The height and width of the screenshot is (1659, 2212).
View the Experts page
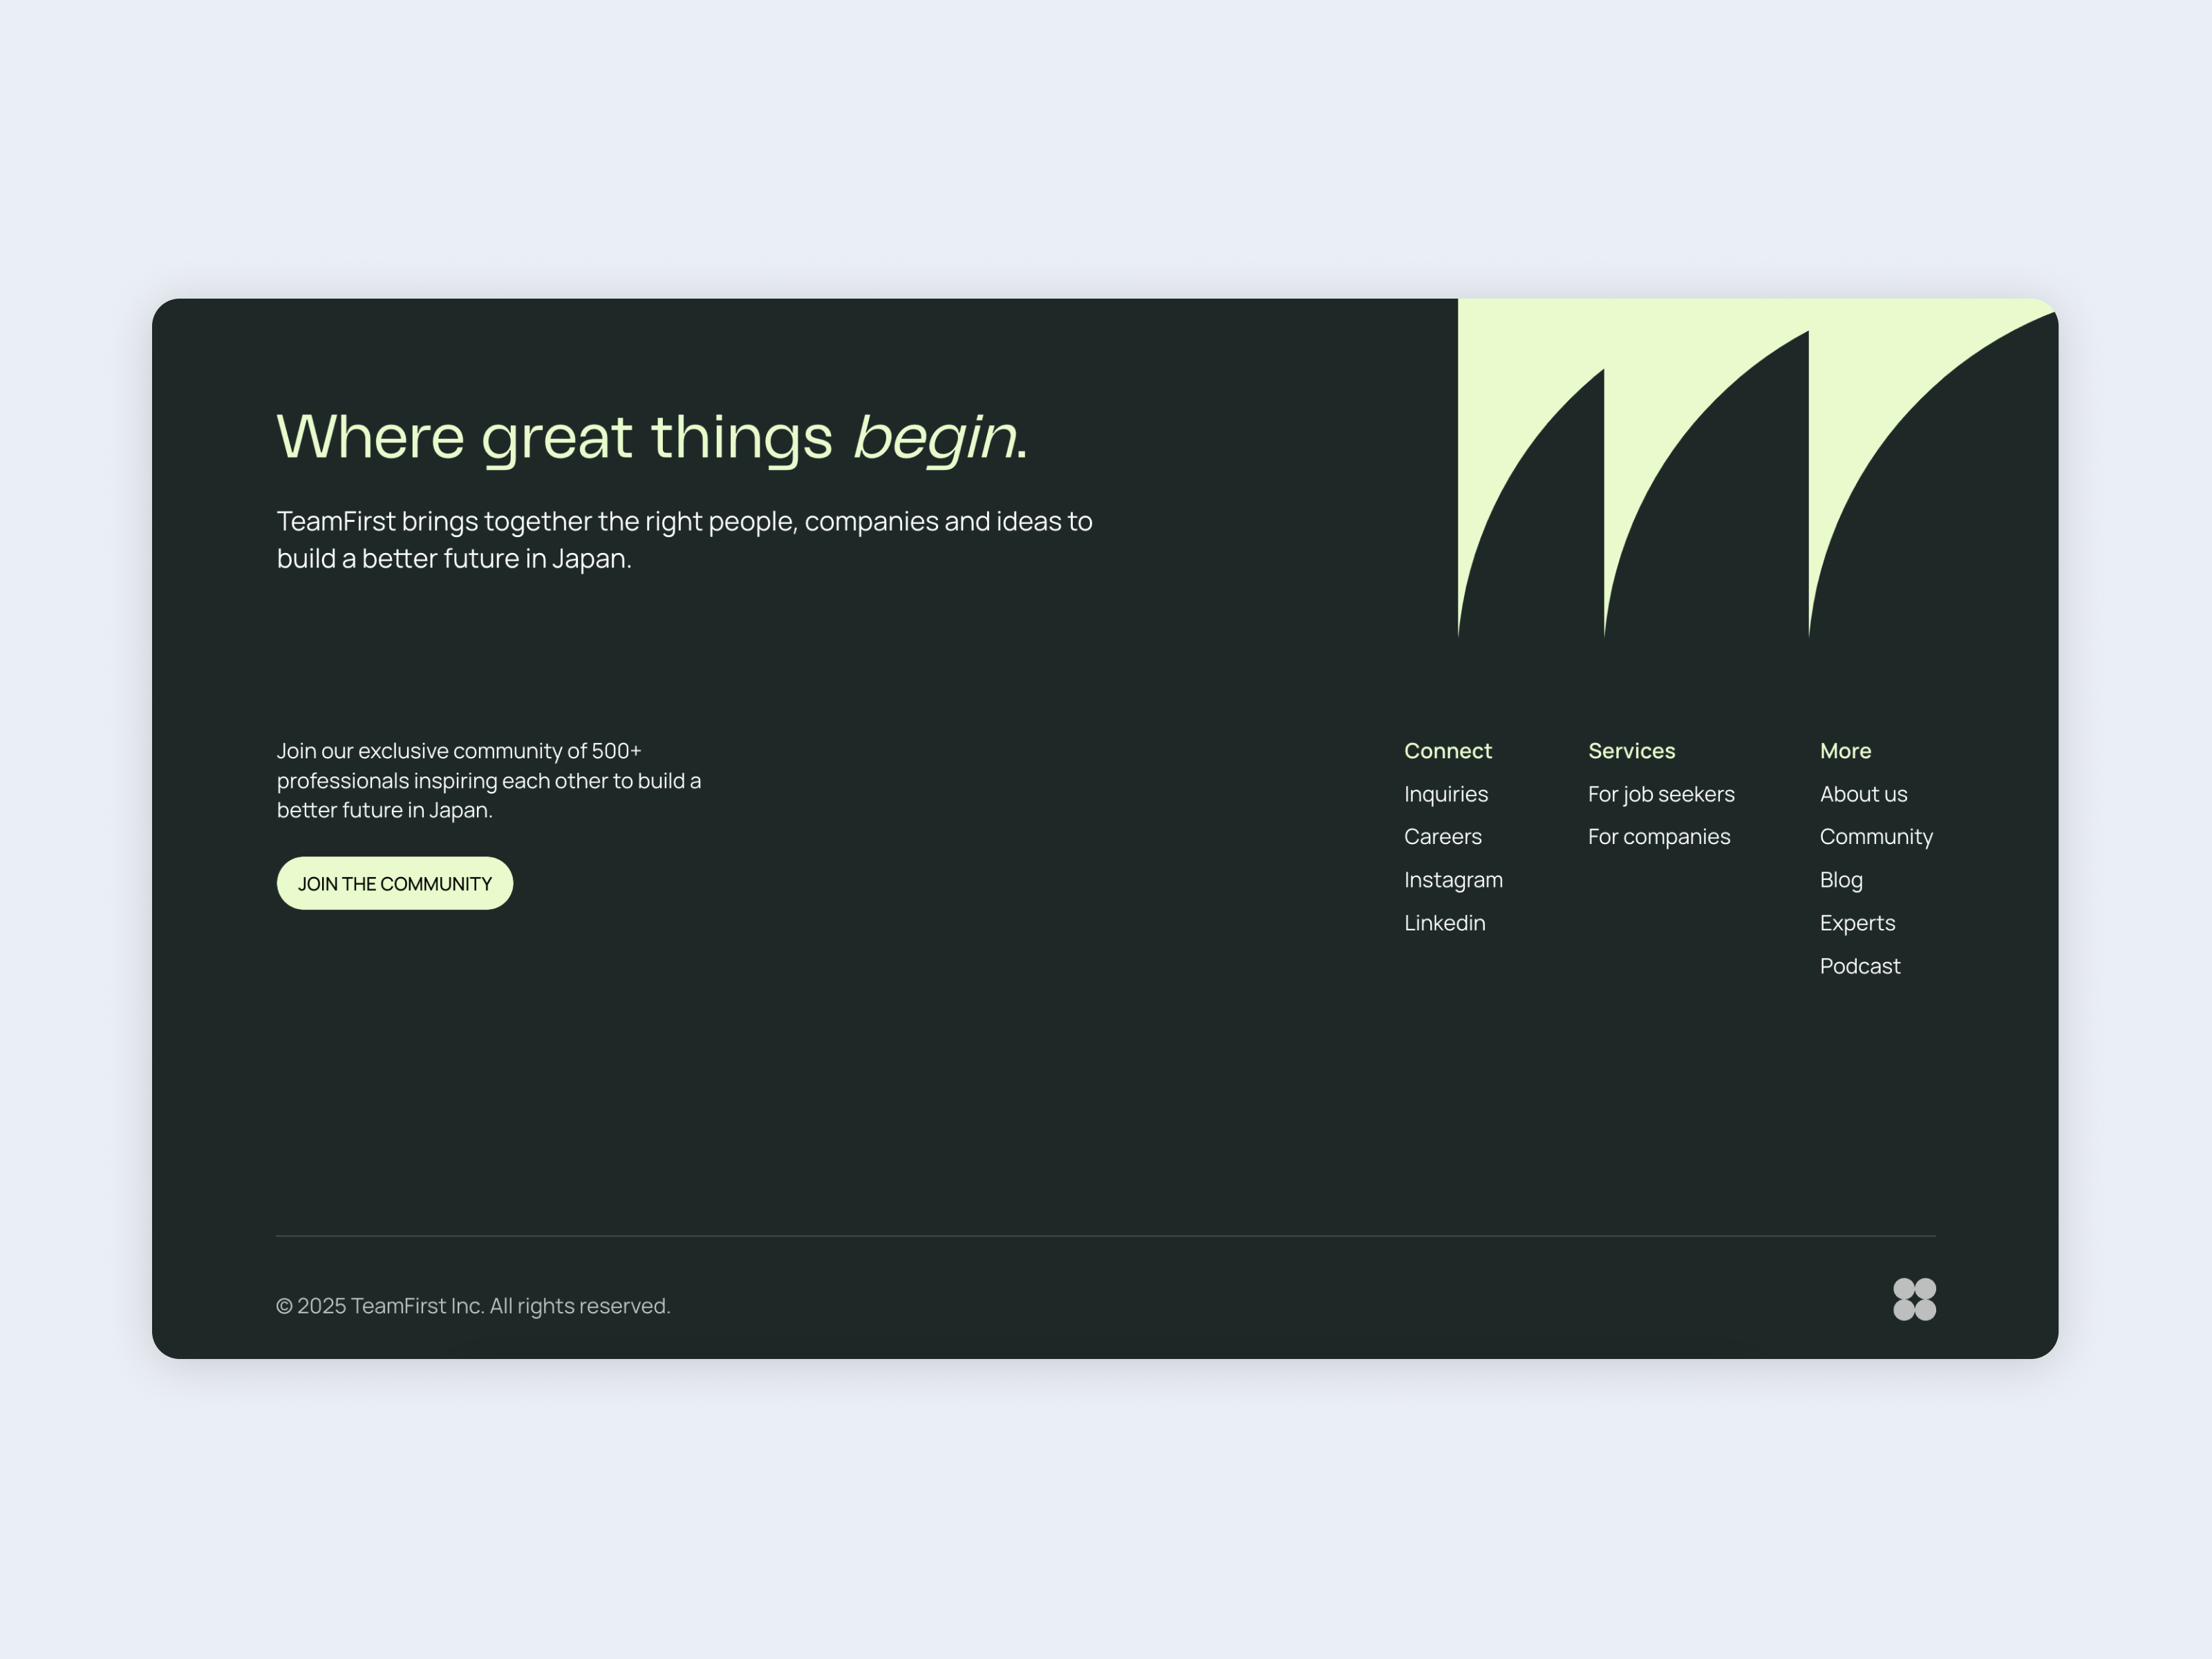1857,922
